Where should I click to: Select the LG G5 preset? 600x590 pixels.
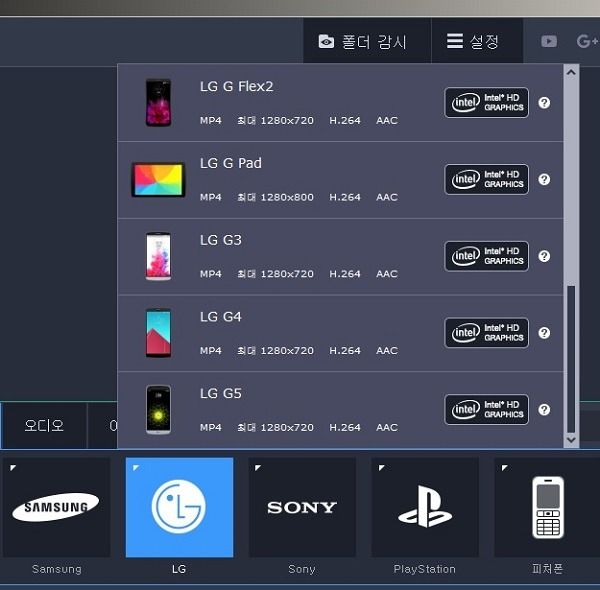pos(340,410)
